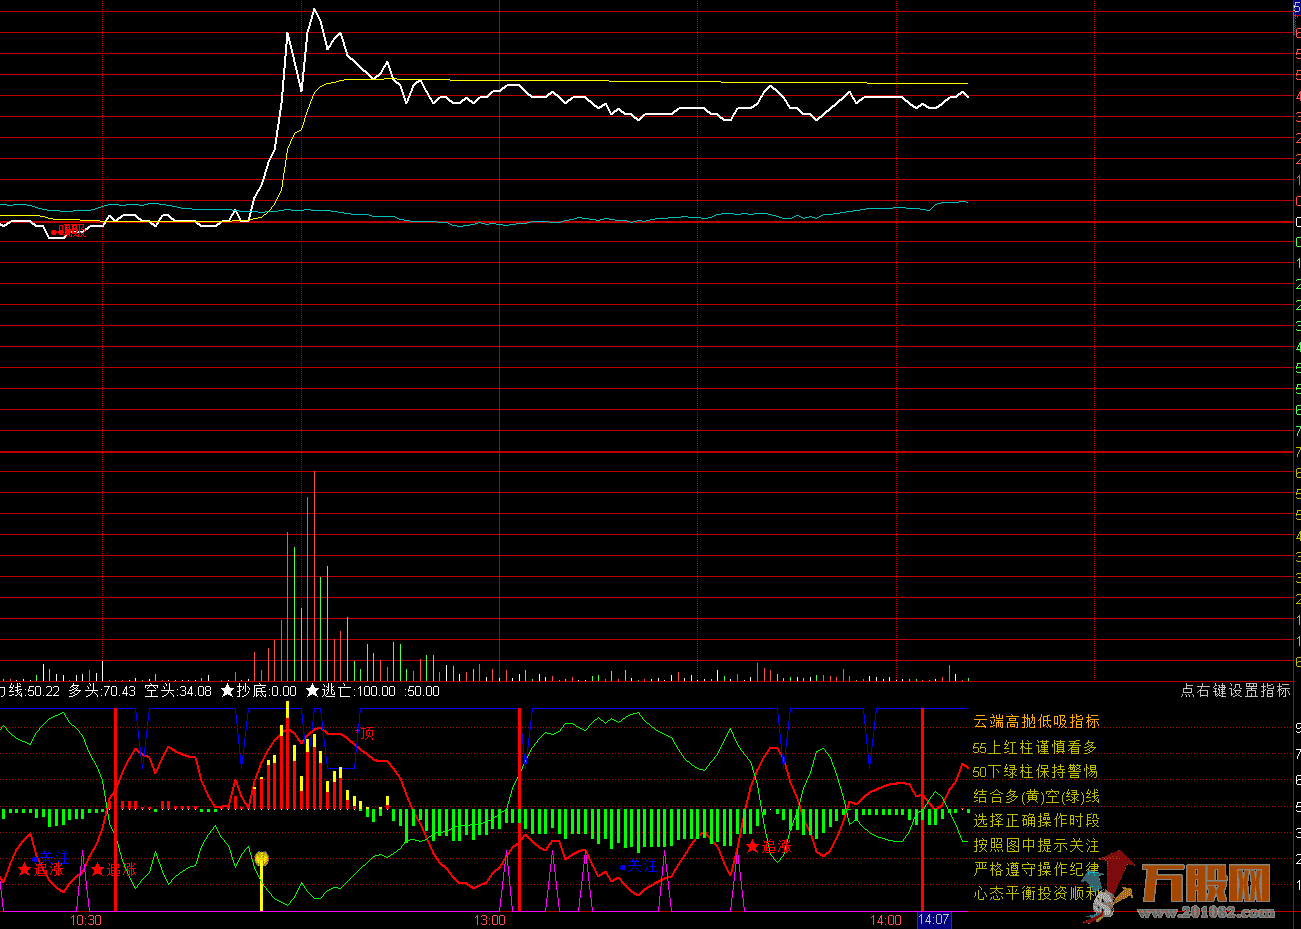Click the blue '关注' marker near 10:30
This screenshot has height=929, width=1301.
[49, 858]
